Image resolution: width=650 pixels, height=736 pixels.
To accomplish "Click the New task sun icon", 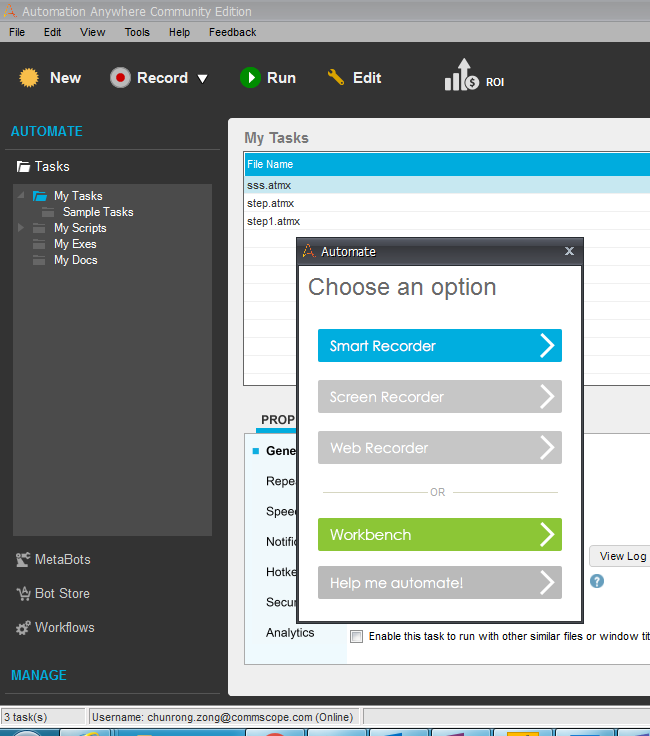I will coord(29,77).
